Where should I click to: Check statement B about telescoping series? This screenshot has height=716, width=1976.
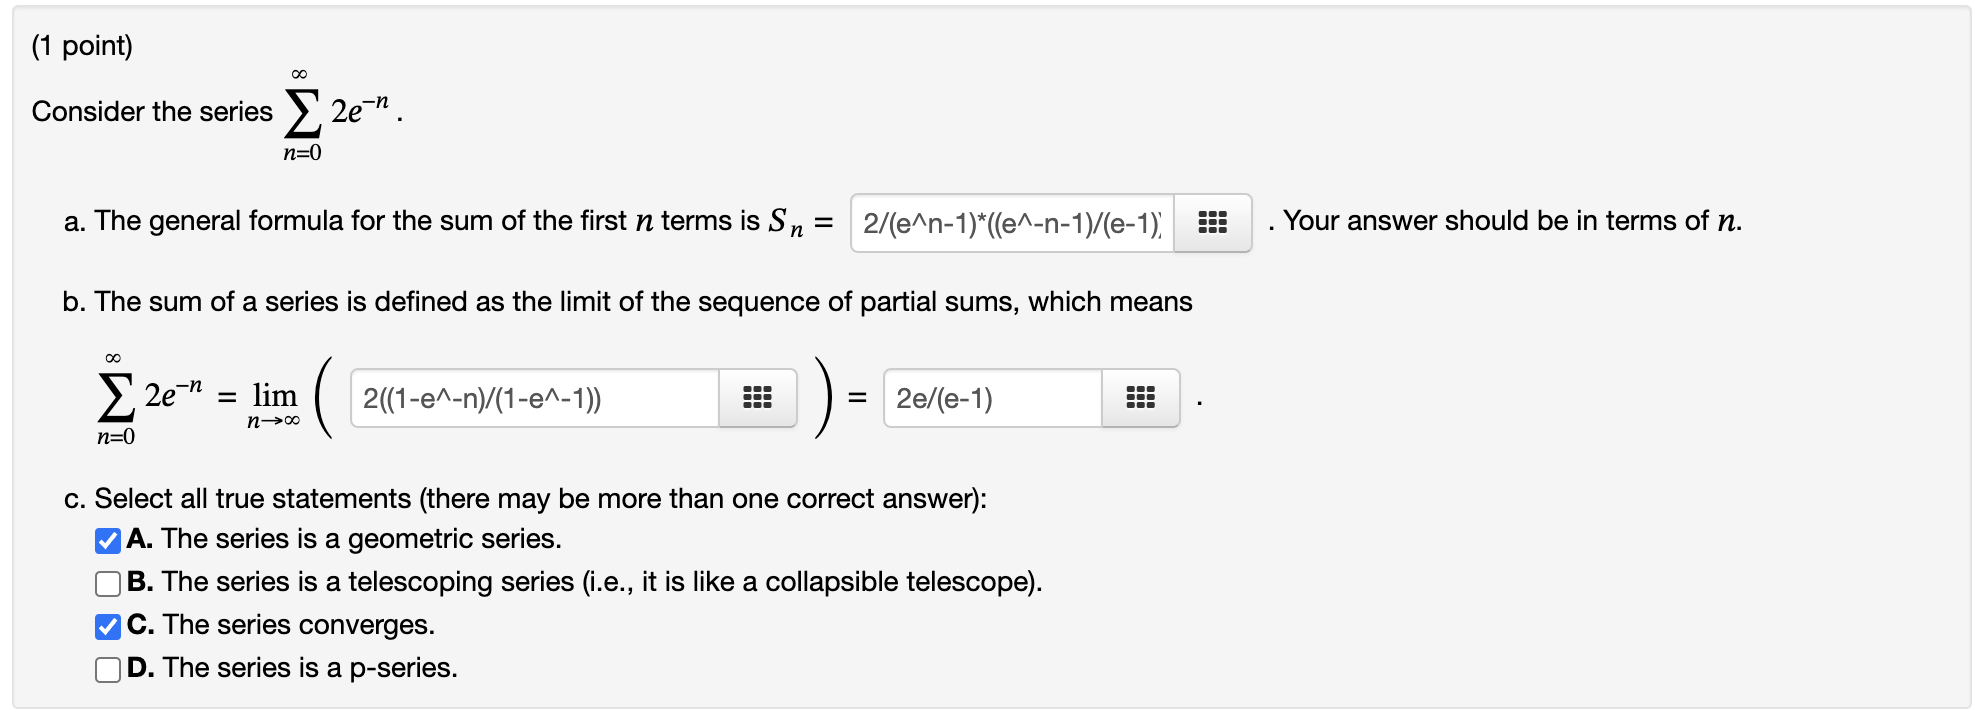tap(107, 582)
